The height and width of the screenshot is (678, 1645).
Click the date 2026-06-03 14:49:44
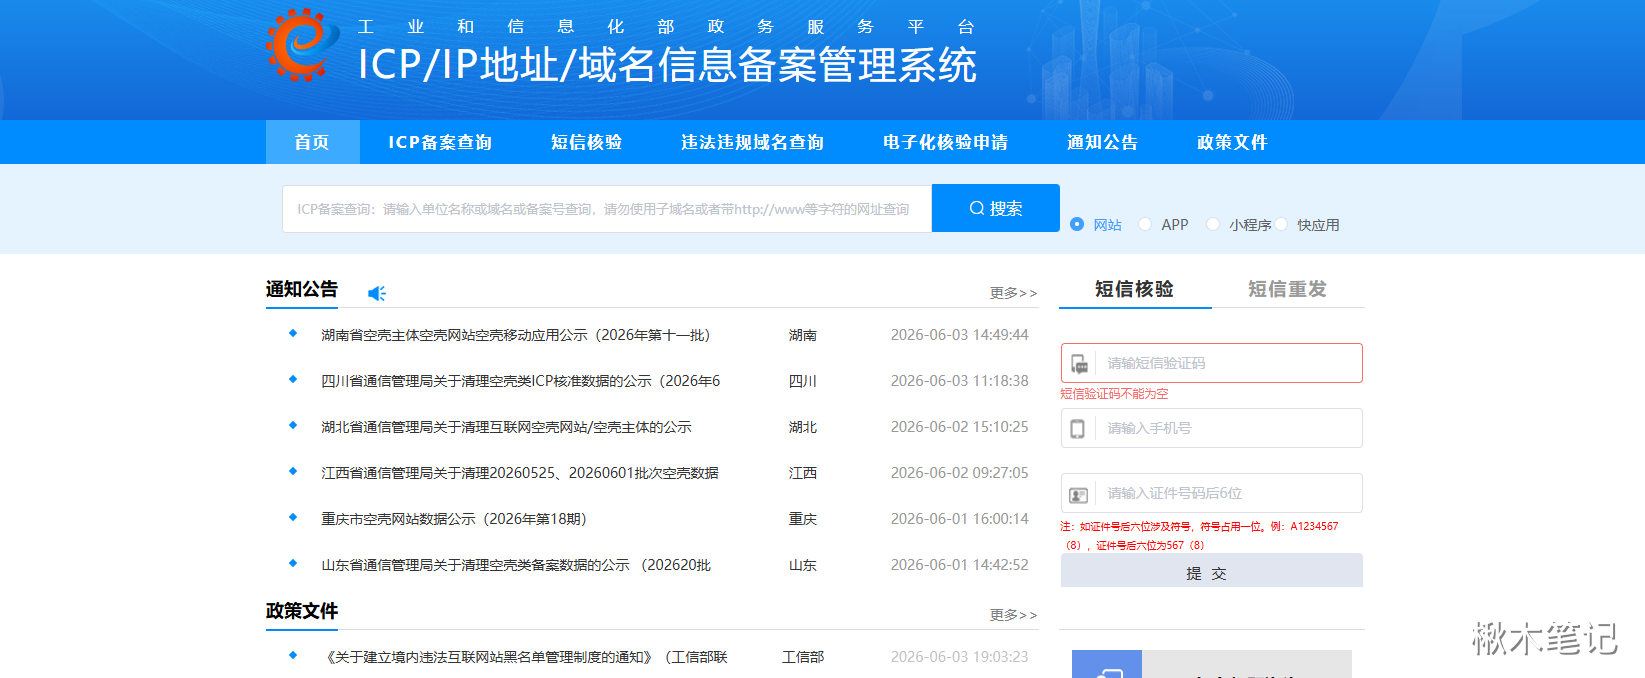point(960,335)
